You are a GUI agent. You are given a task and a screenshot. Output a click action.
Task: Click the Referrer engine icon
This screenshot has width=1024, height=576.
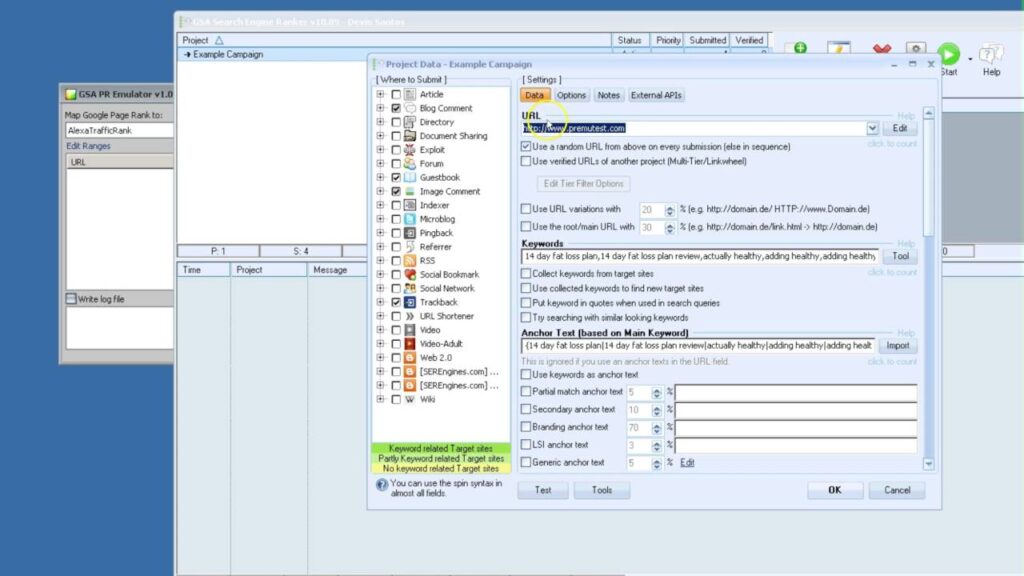(410, 247)
